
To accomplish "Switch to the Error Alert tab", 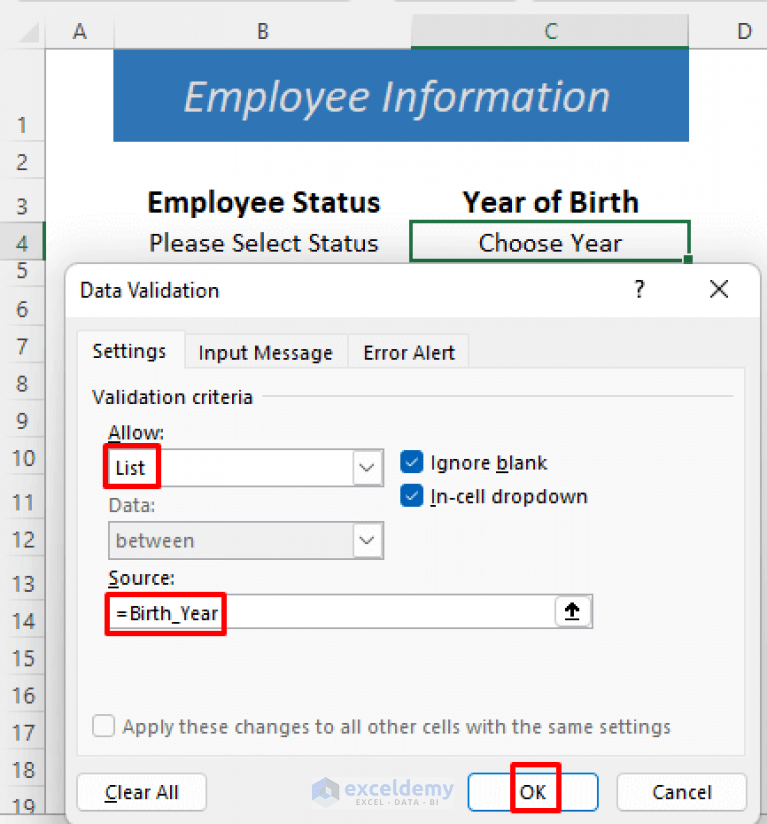I will [x=408, y=352].
